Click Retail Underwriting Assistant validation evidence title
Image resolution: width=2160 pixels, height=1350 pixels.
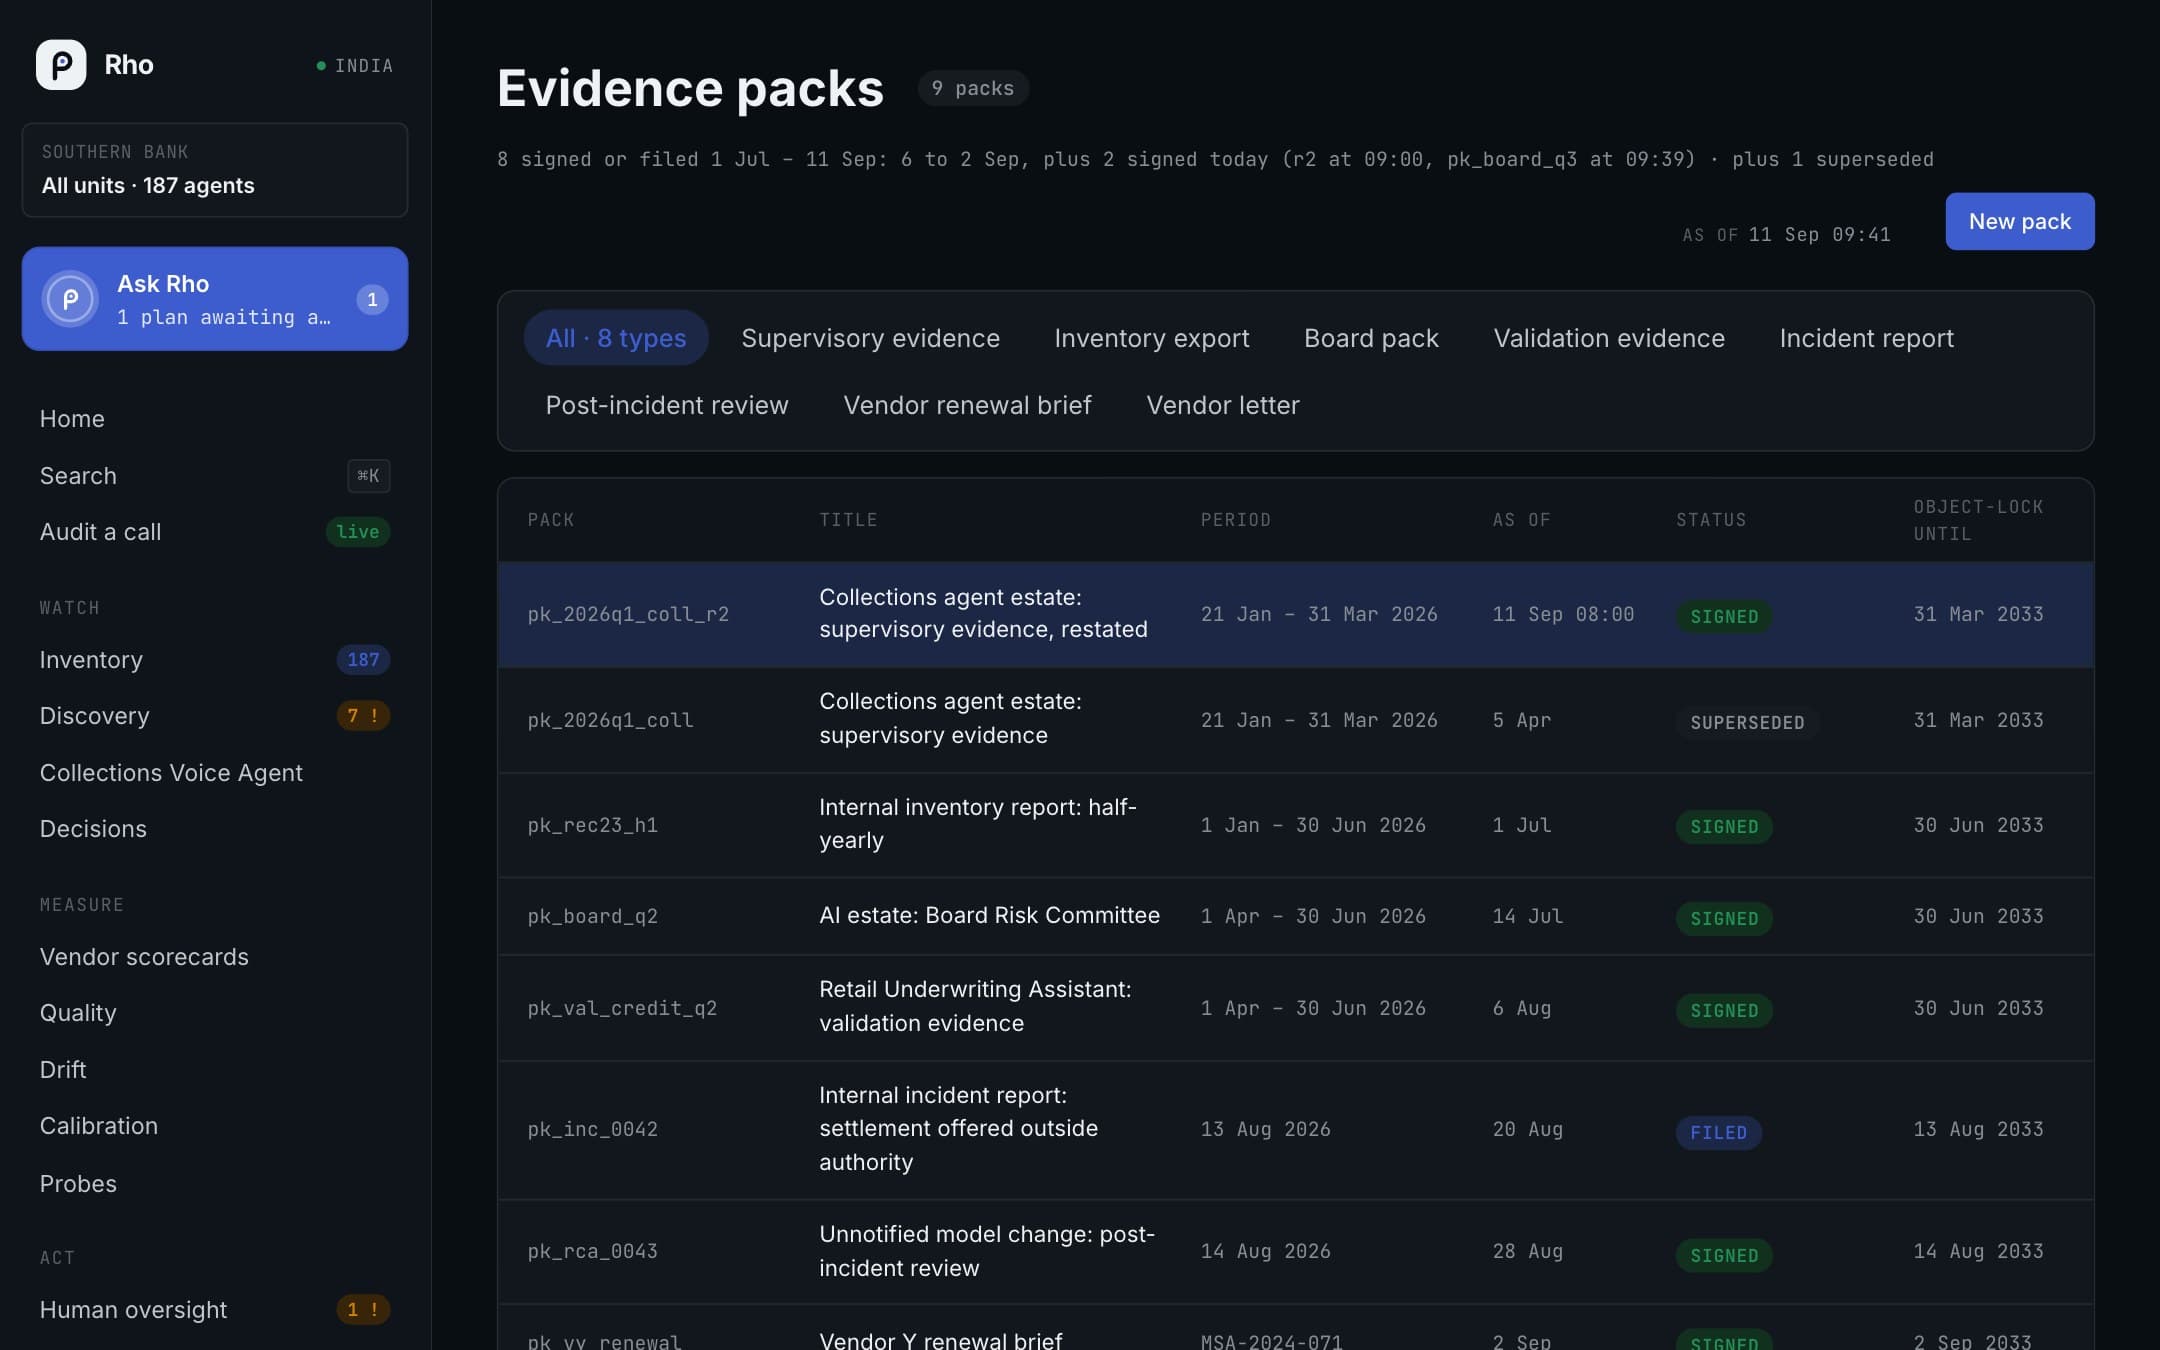(975, 1006)
